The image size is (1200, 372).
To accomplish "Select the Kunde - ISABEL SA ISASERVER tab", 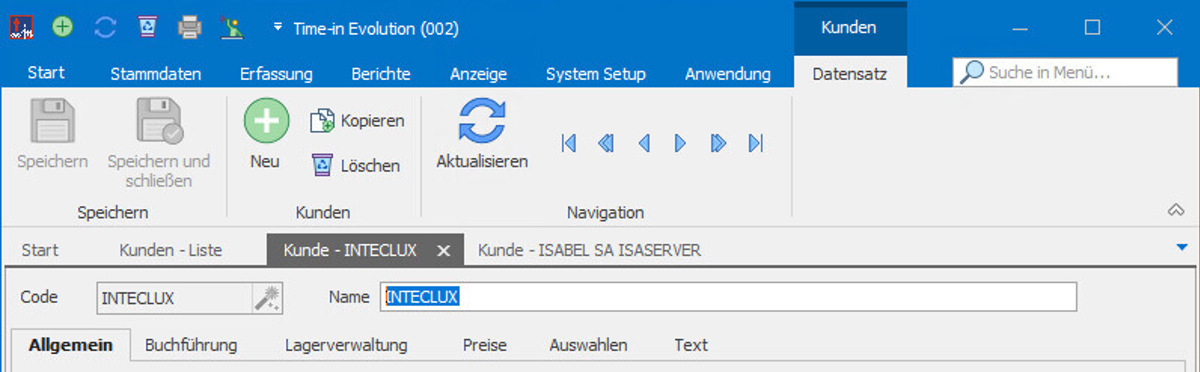I will [589, 250].
